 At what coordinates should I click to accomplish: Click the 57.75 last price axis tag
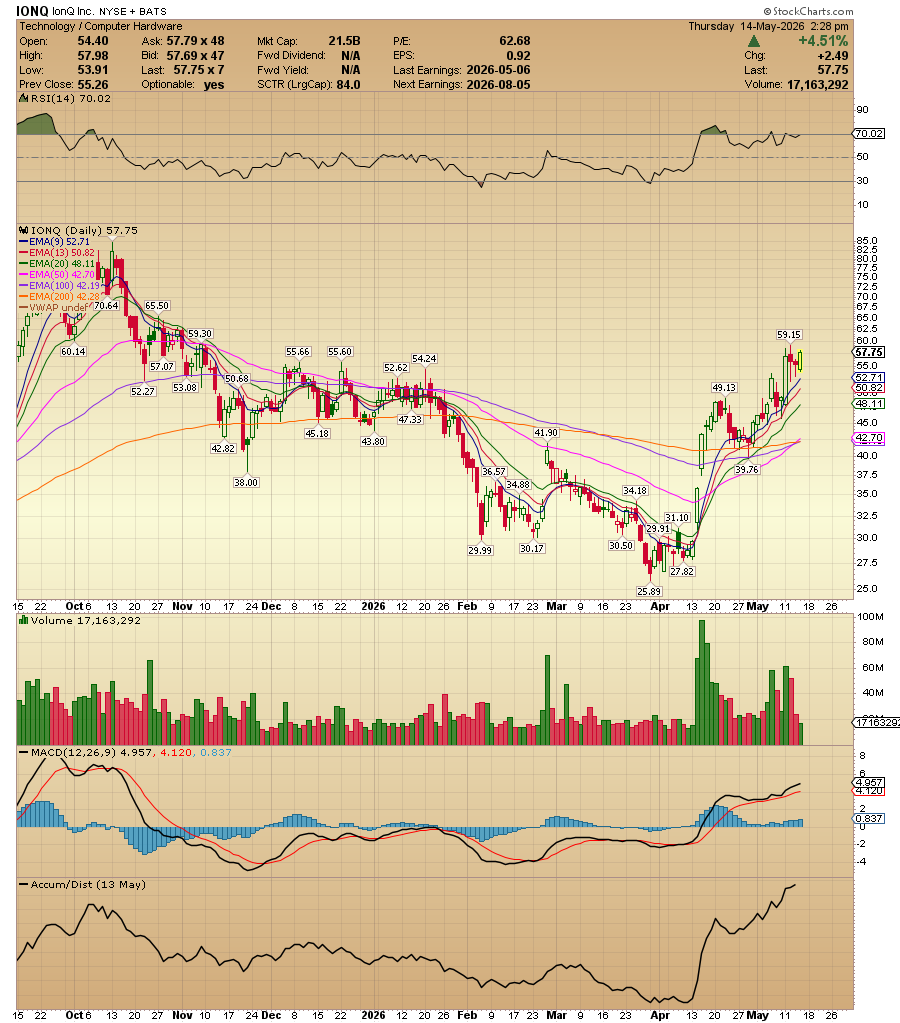pyautogui.click(x=869, y=352)
